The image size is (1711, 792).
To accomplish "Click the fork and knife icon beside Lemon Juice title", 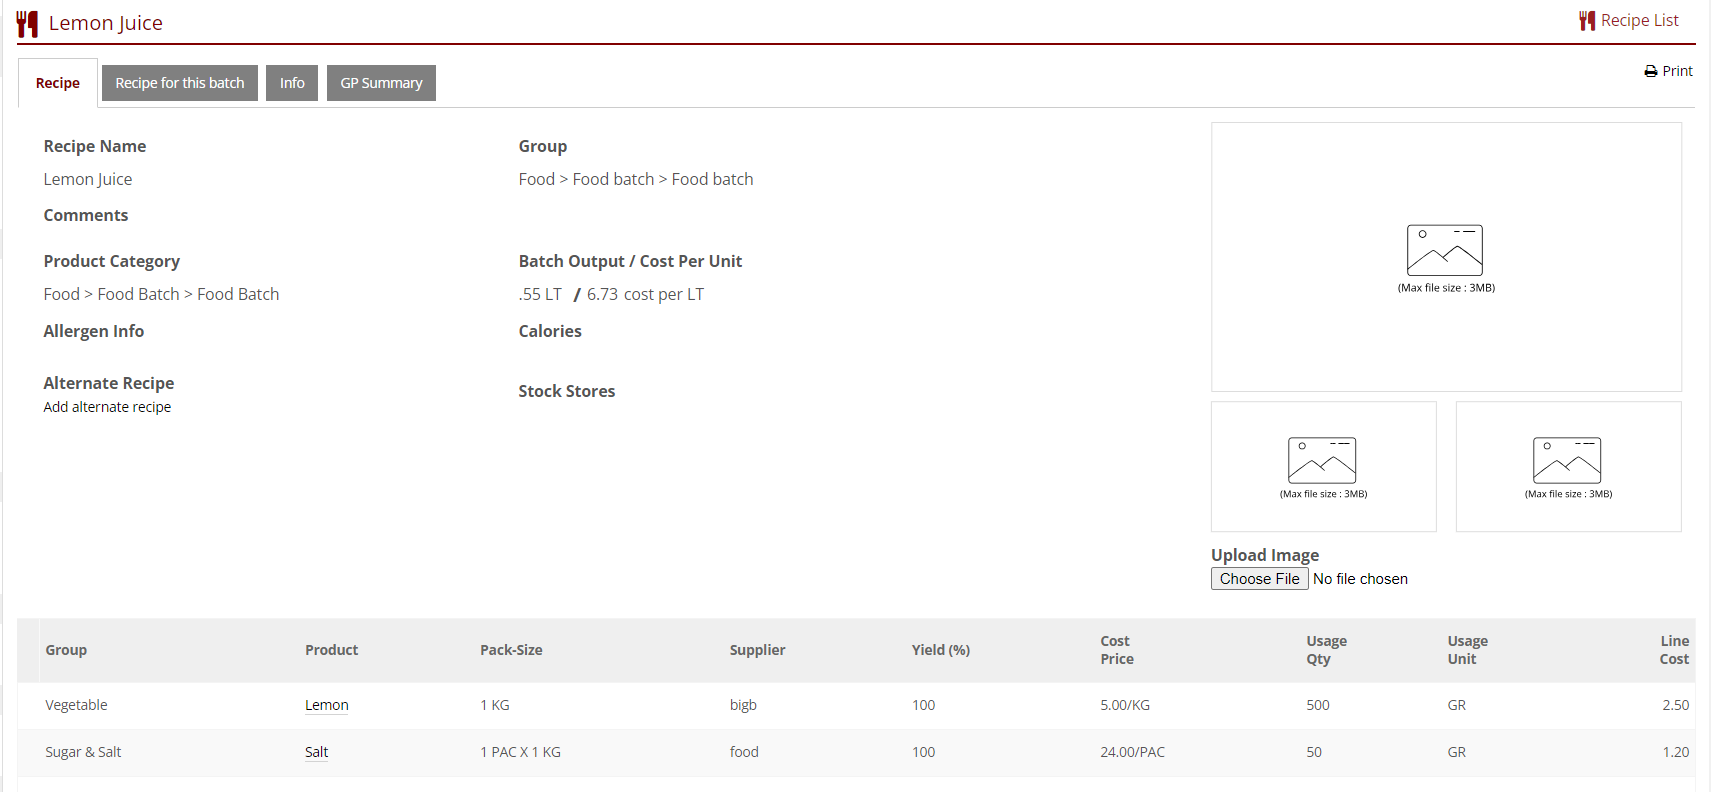I will point(27,24).
